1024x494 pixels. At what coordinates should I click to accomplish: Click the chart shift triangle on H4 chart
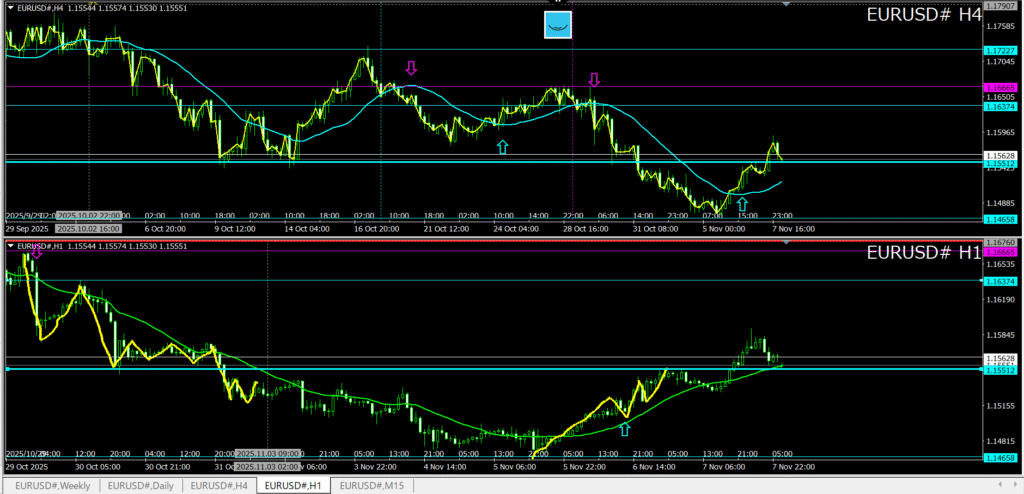coord(786,5)
